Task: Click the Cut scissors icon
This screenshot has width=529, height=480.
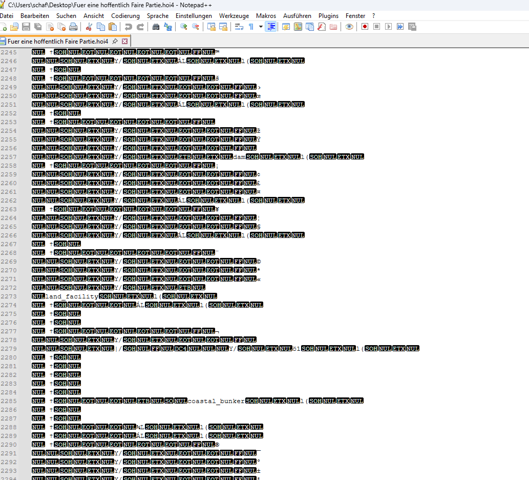Action: pyautogui.click(x=89, y=27)
